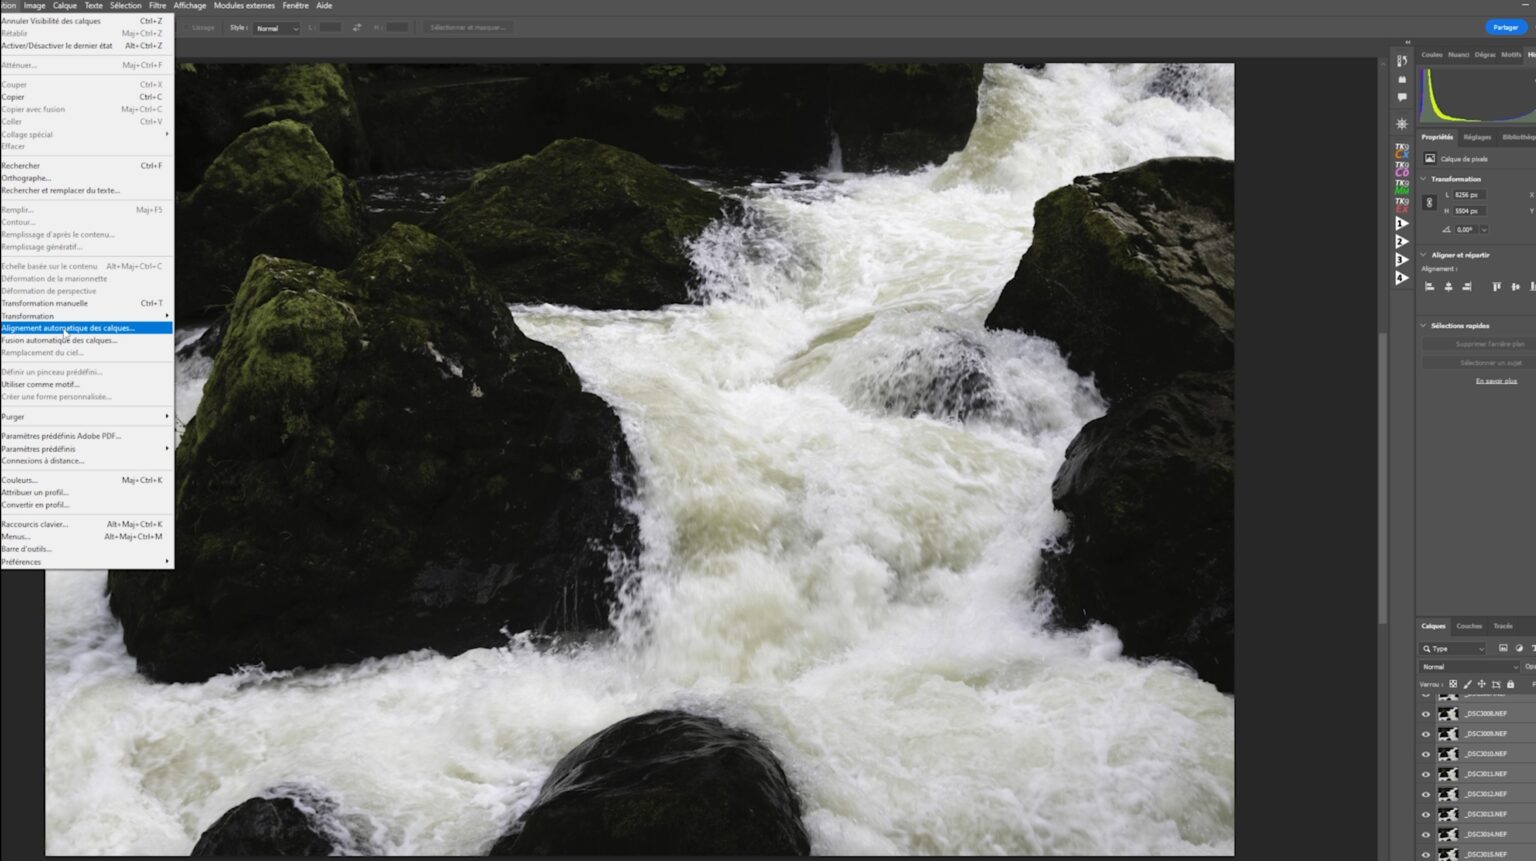Click the lock all layer padlock icon
The height and width of the screenshot is (861, 1536).
(1511, 684)
